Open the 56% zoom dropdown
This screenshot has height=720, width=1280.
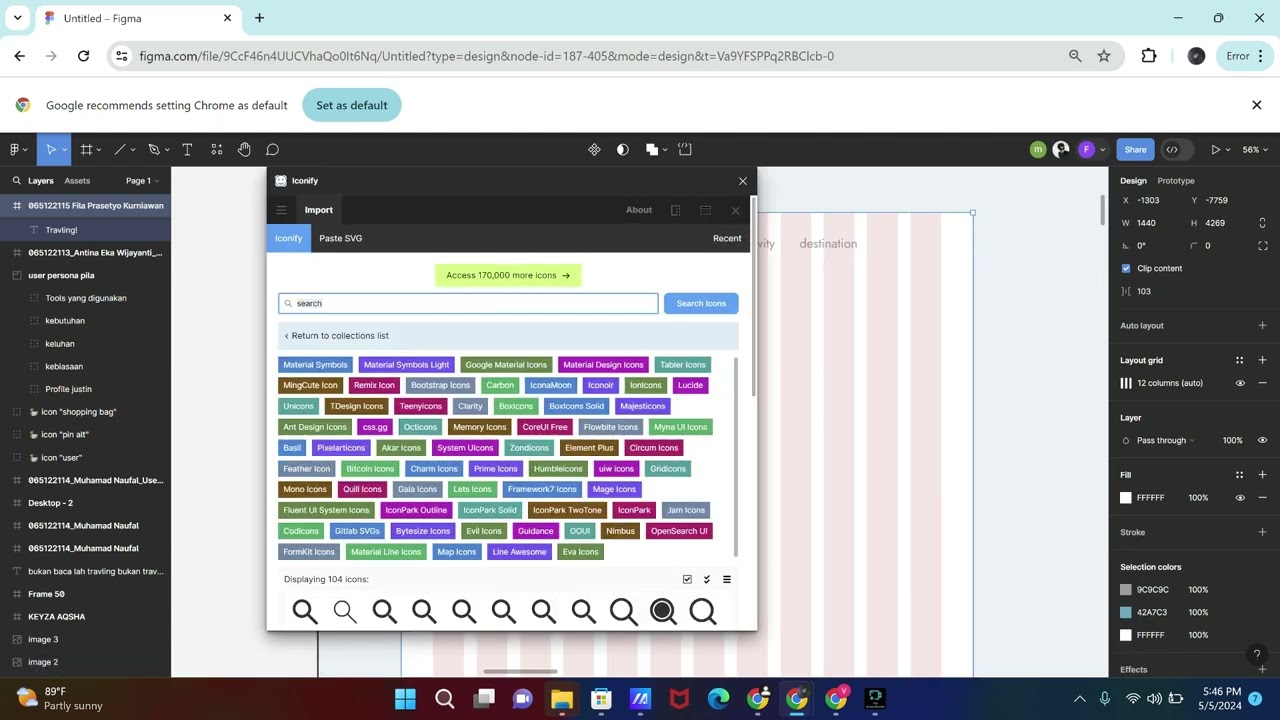point(1255,149)
